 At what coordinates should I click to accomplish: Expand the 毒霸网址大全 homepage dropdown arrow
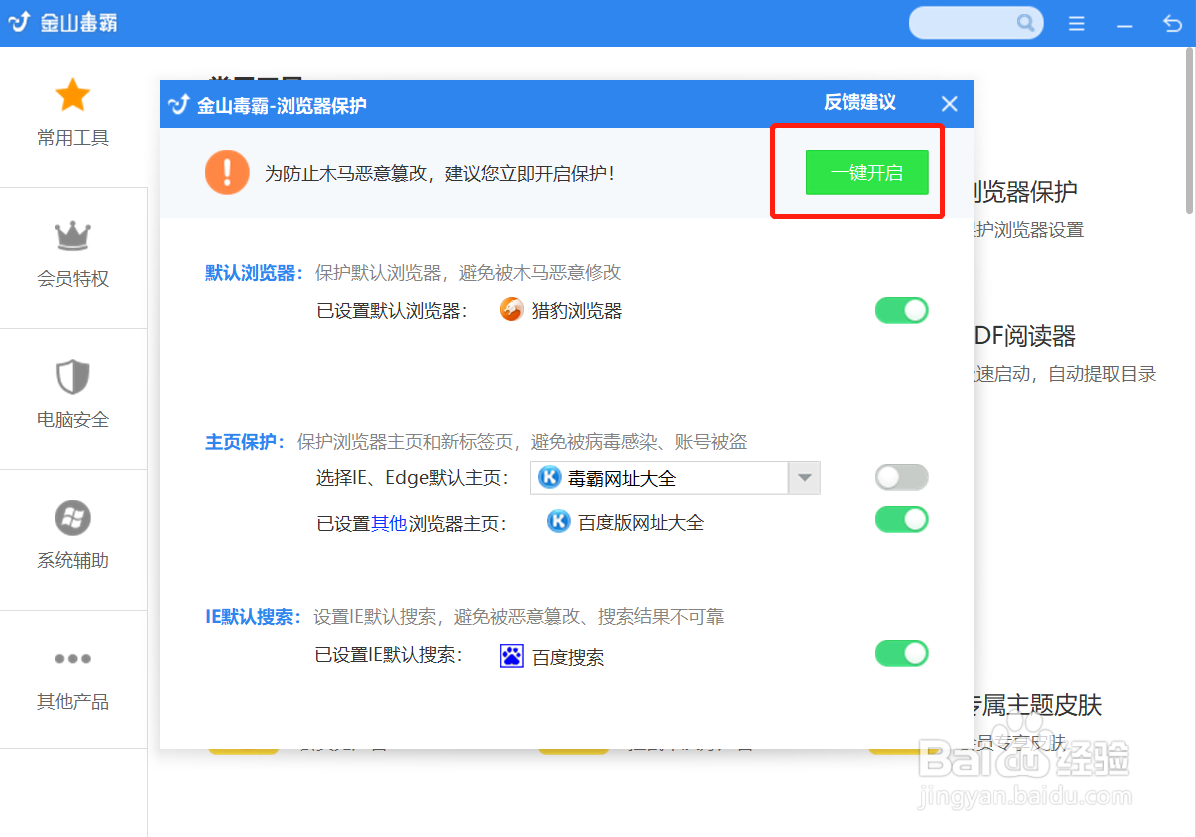point(805,478)
